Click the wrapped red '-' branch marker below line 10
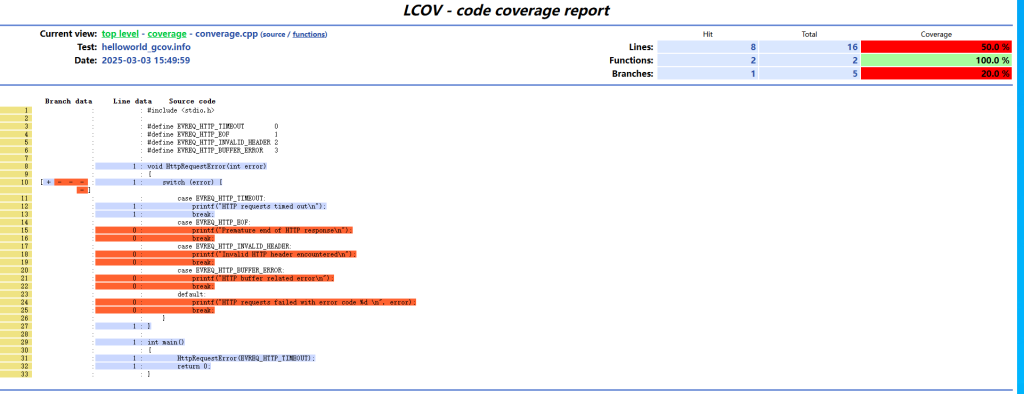Screen dimensions: 1024x394 click(x=81, y=190)
